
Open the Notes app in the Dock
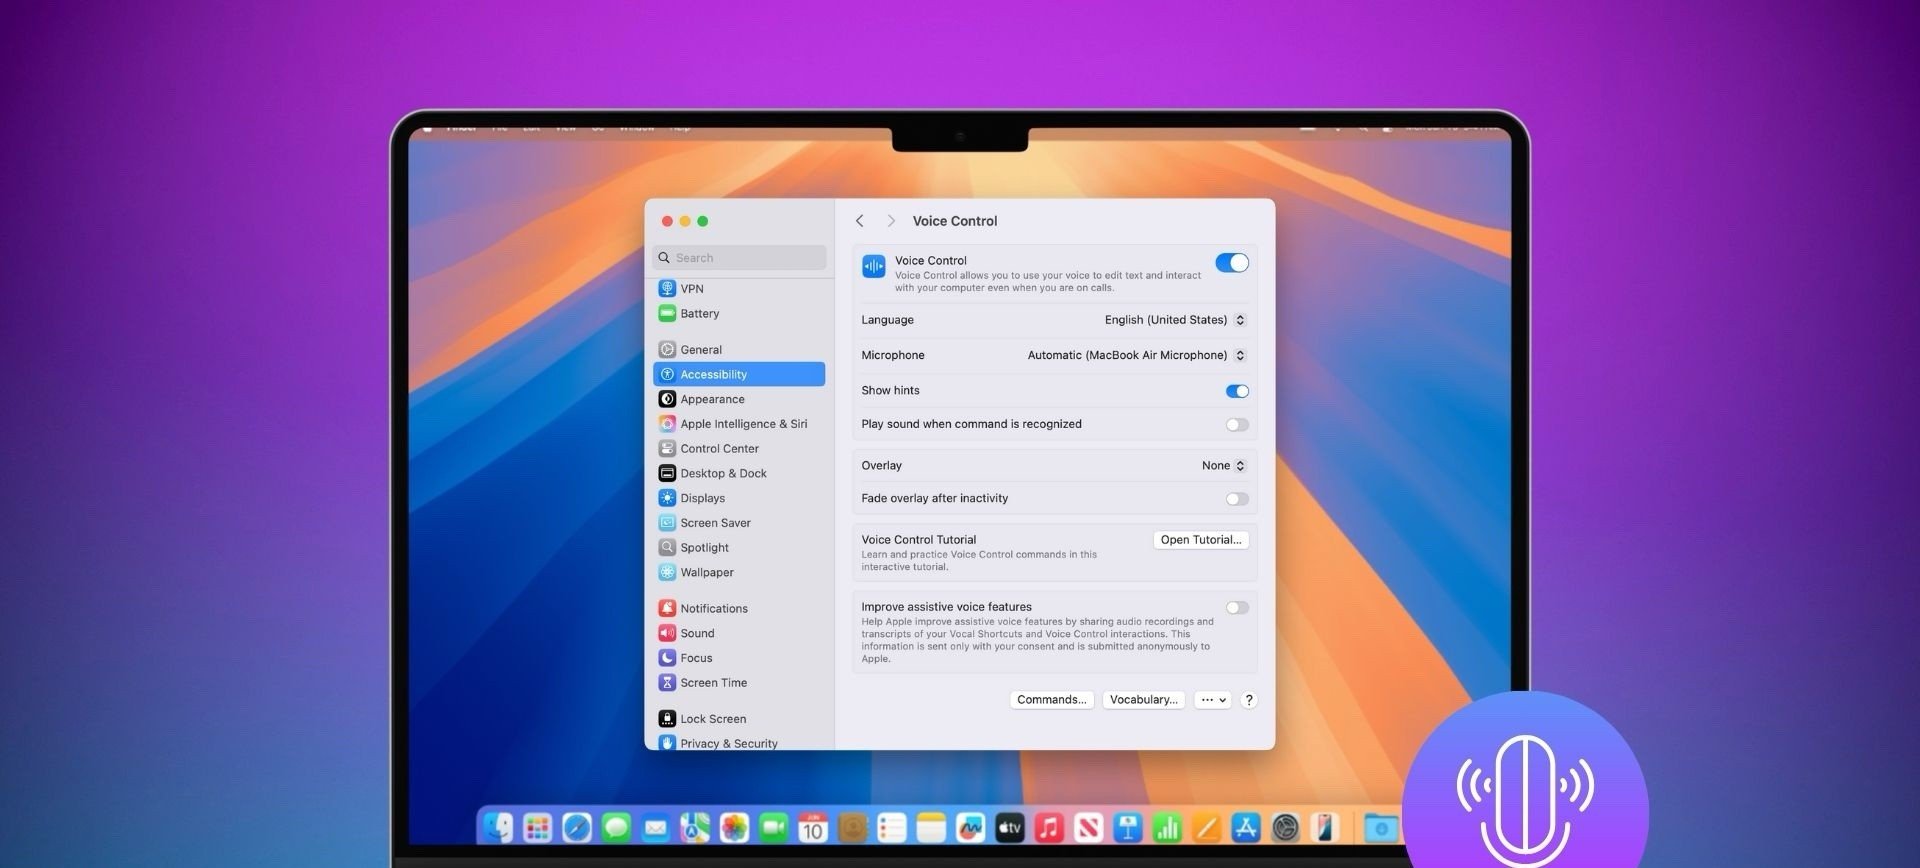[x=931, y=827]
